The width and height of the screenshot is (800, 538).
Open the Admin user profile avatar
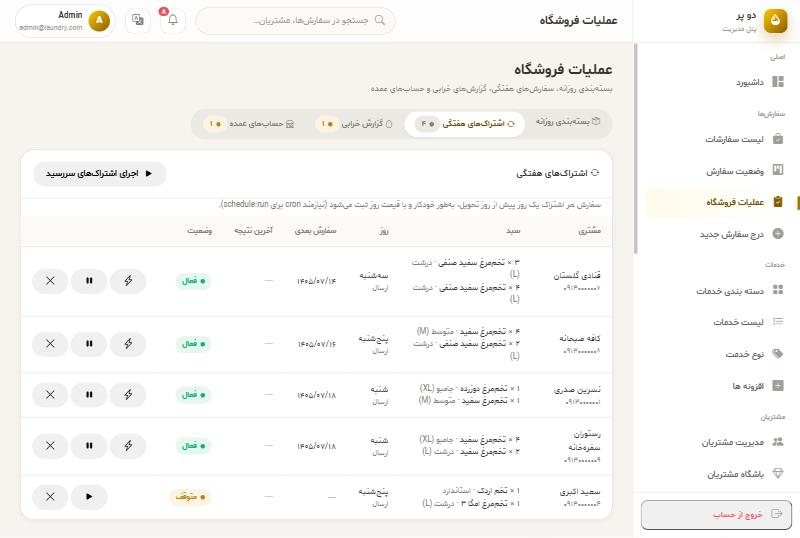(99, 20)
